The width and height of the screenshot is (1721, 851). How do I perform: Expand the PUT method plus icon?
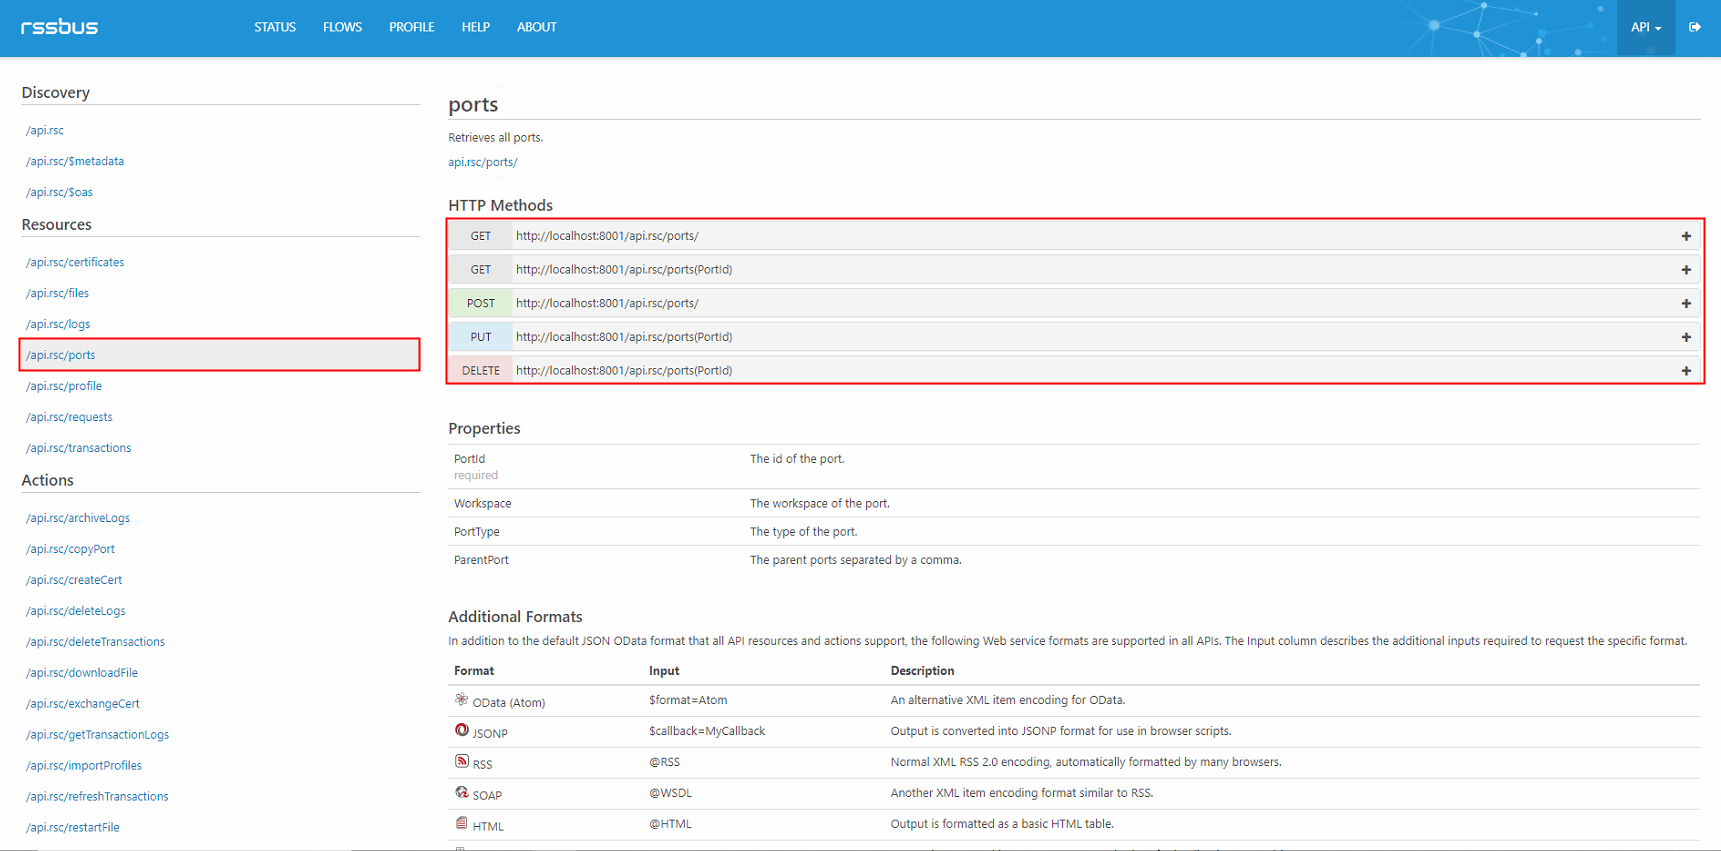[1685, 337]
